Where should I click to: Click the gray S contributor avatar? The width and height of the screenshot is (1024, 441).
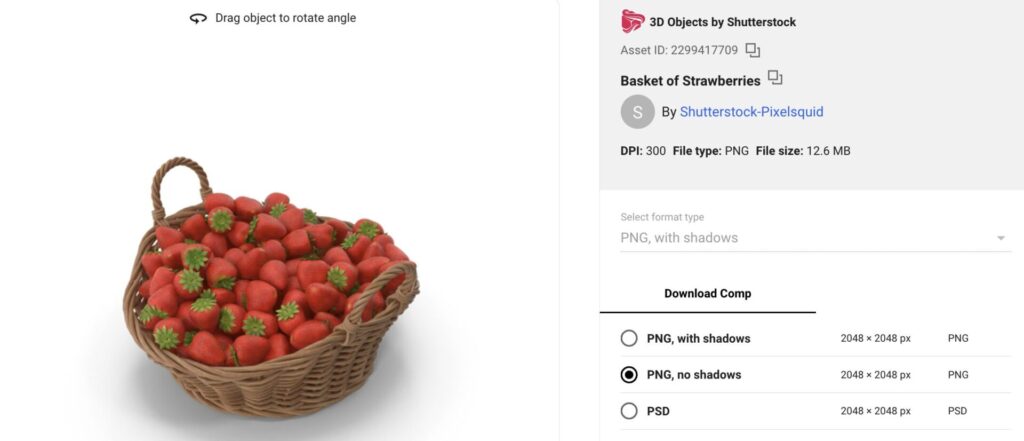click(638, 112)
